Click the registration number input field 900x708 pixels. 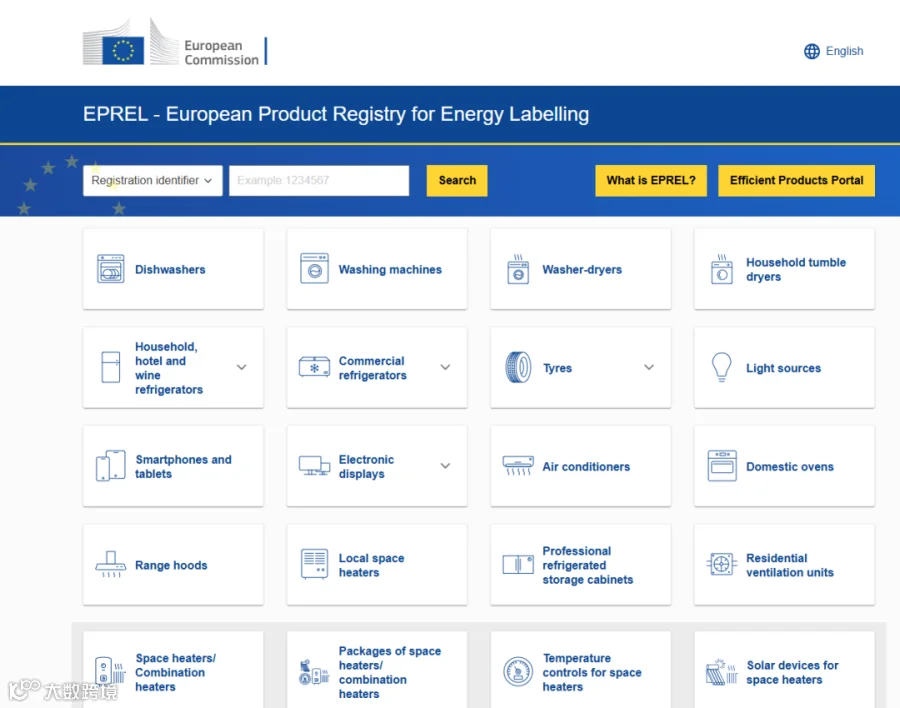pyautogui.click(x=319, y=180)
